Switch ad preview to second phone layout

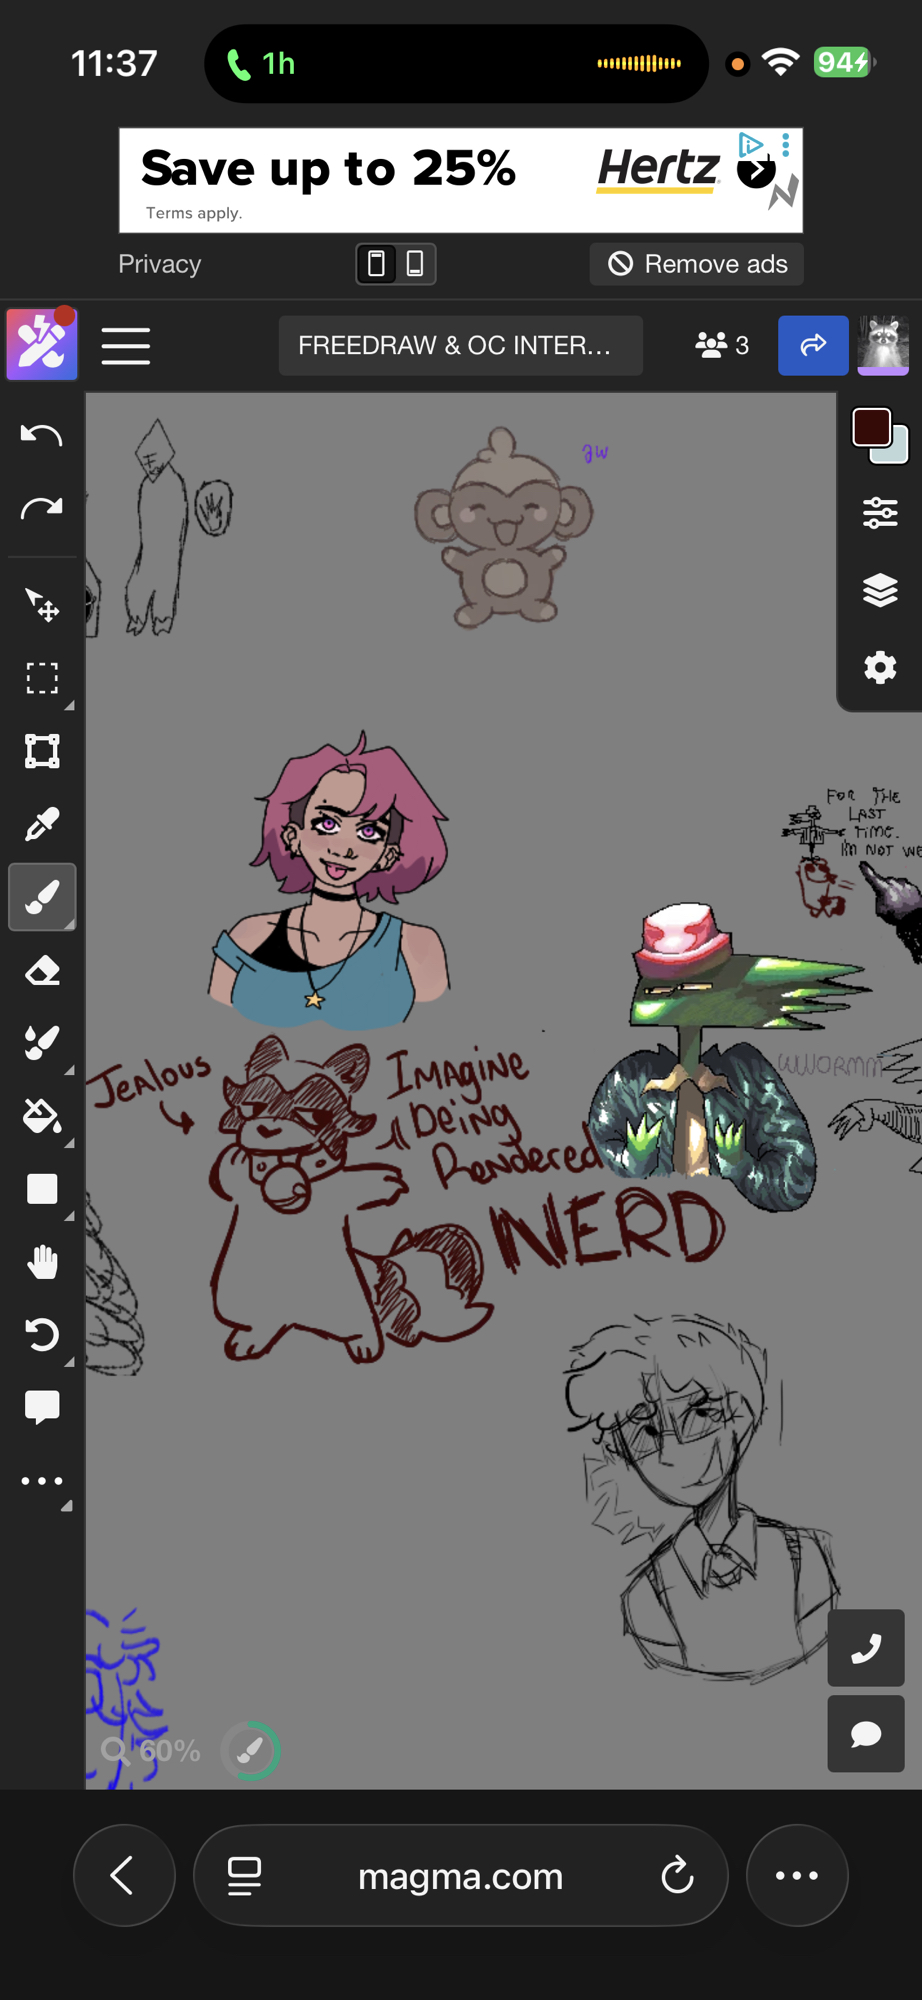pos(415,264)
